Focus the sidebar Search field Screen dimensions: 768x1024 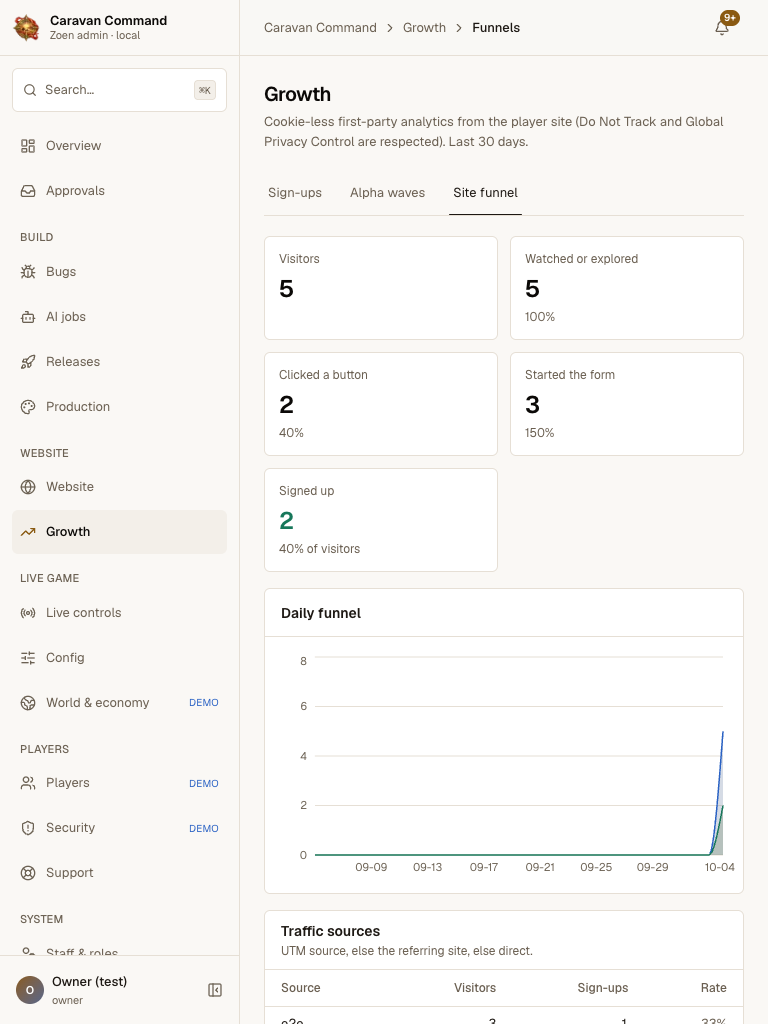tap(120, 90)
